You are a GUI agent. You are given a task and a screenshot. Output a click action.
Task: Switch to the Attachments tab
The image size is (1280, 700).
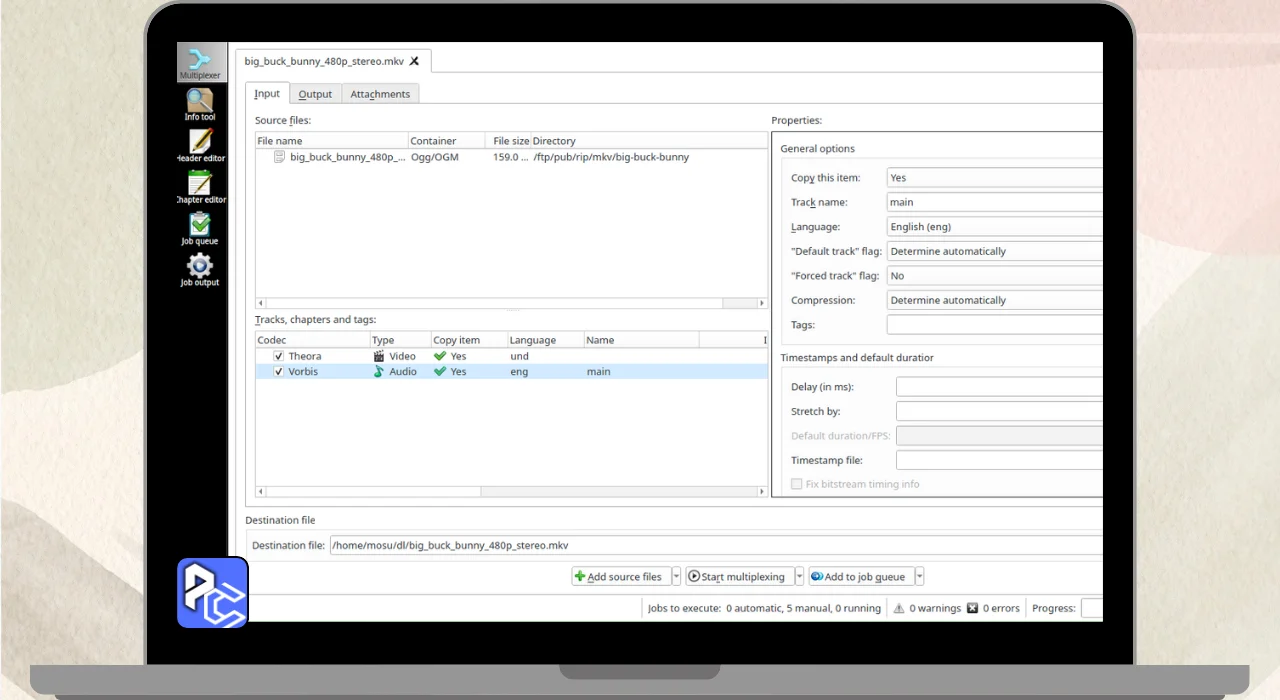(380, 94)
